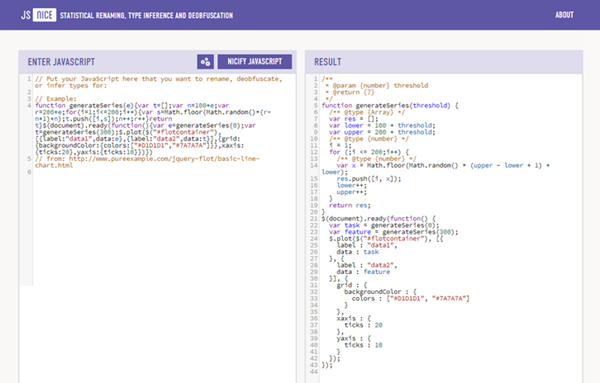The height and width of the screenshot is (383, 600).
Task: Click the first comment line in input editor
Action: (158, 82)
